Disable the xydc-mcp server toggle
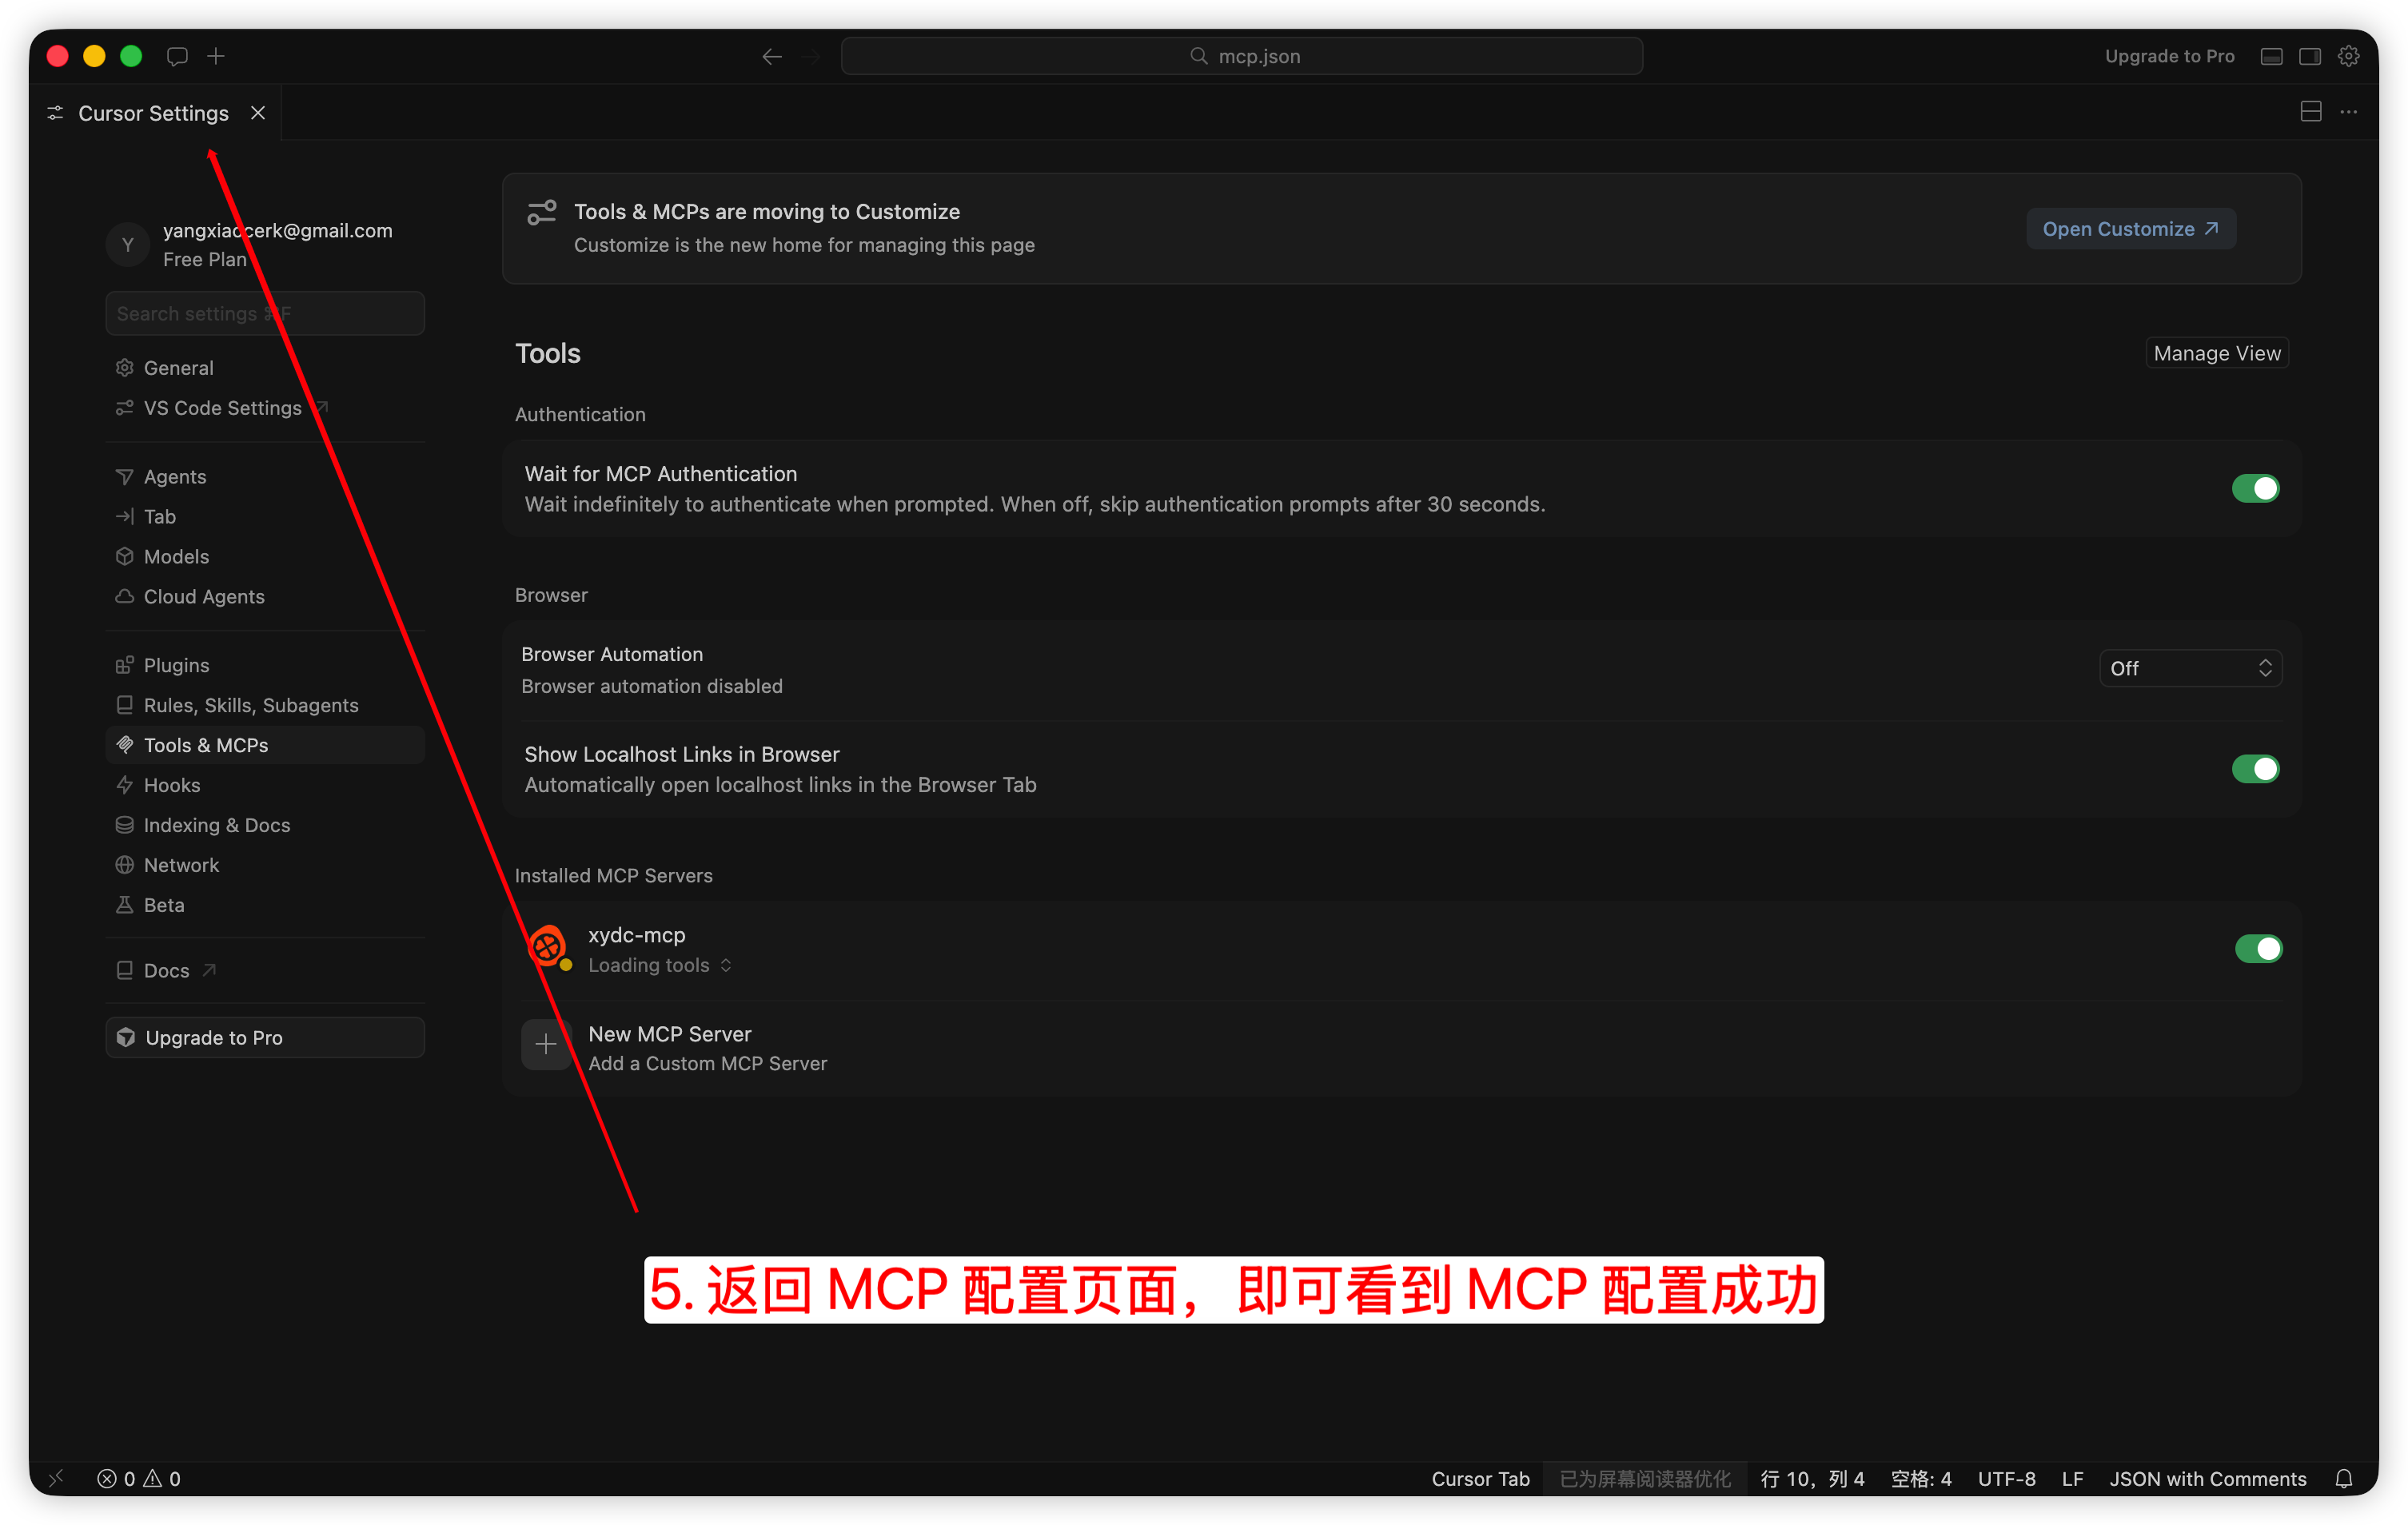This screenshot has width=2408, height=1525. tap(2258, 949)
